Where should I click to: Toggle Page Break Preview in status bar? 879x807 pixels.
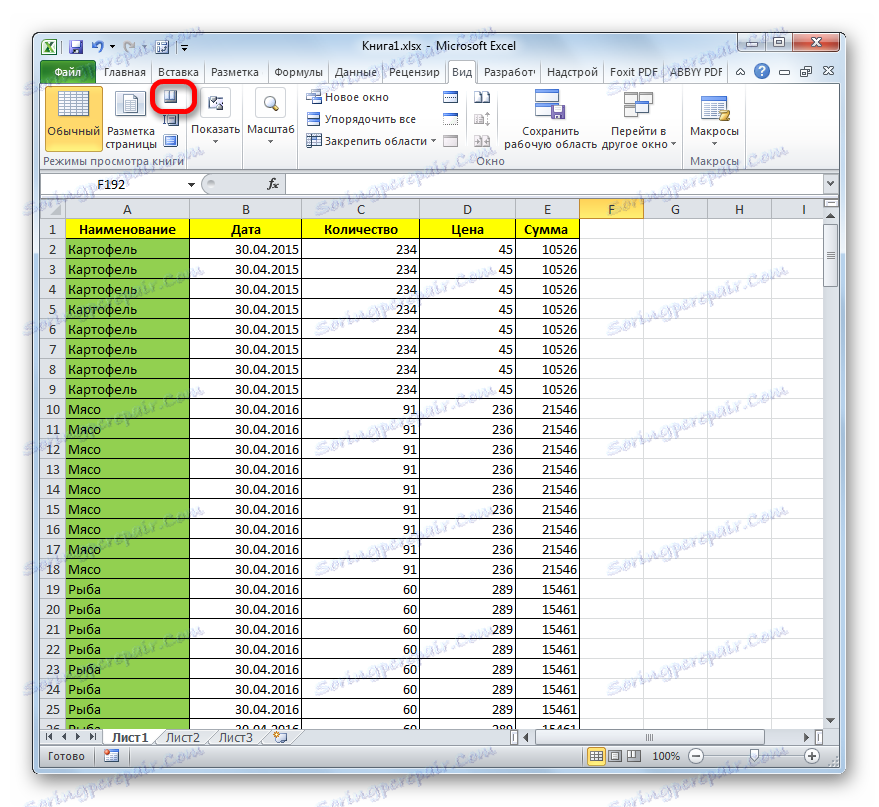[633, 756]
